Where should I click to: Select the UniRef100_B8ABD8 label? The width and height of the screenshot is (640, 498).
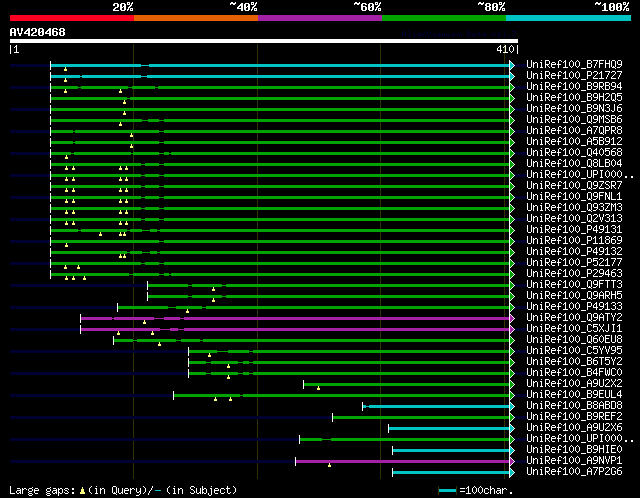pyautogui.click(x=574, y=406)
